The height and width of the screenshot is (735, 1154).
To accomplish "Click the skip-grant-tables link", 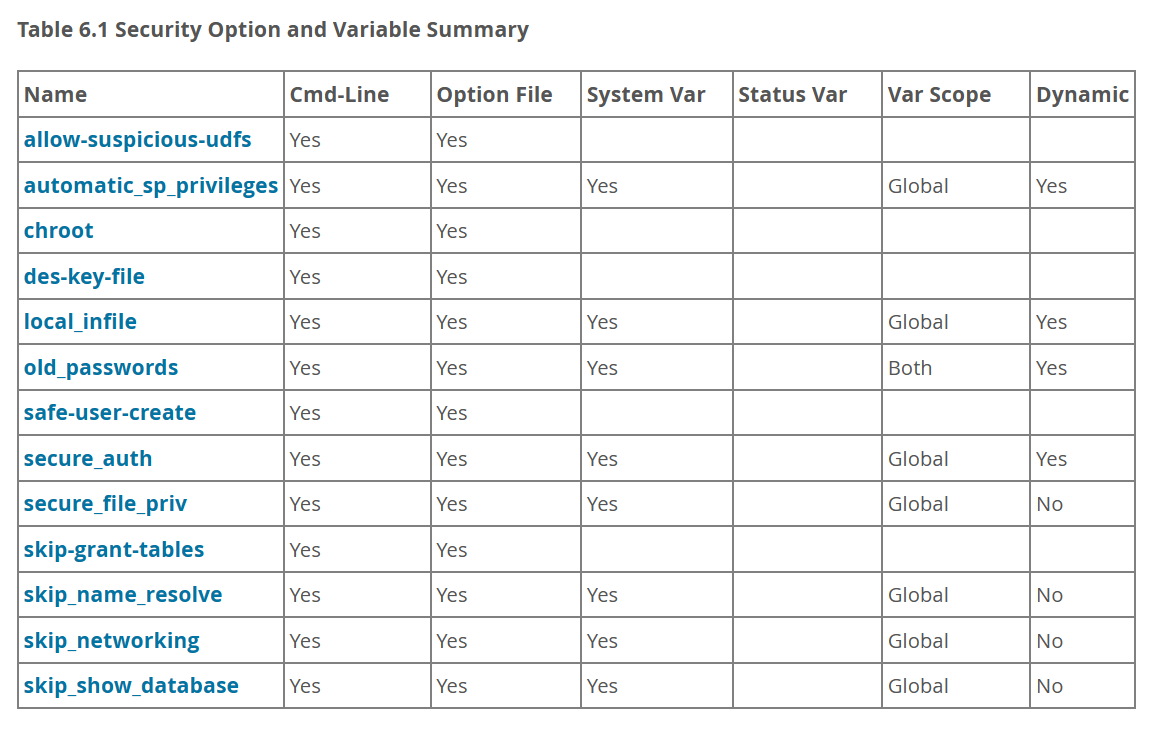I will pos(114,550).
